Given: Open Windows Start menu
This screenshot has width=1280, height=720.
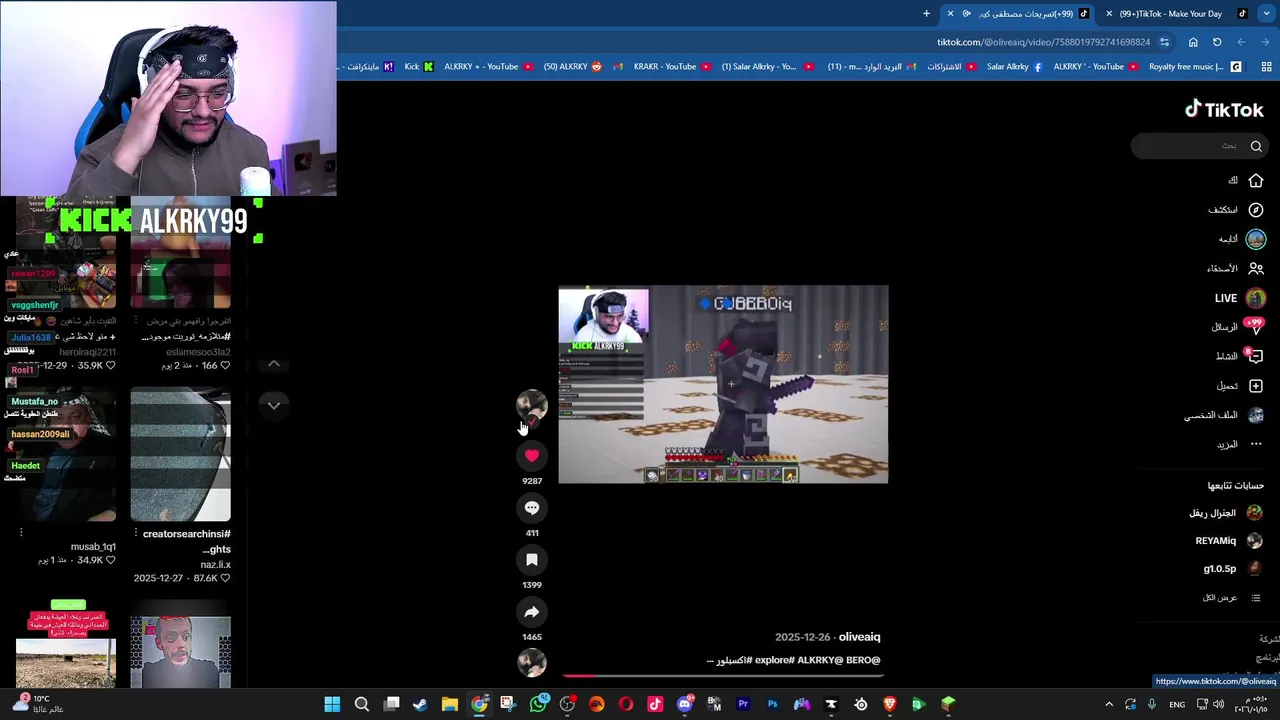Looking at the screenshot, I should (332, 704).
